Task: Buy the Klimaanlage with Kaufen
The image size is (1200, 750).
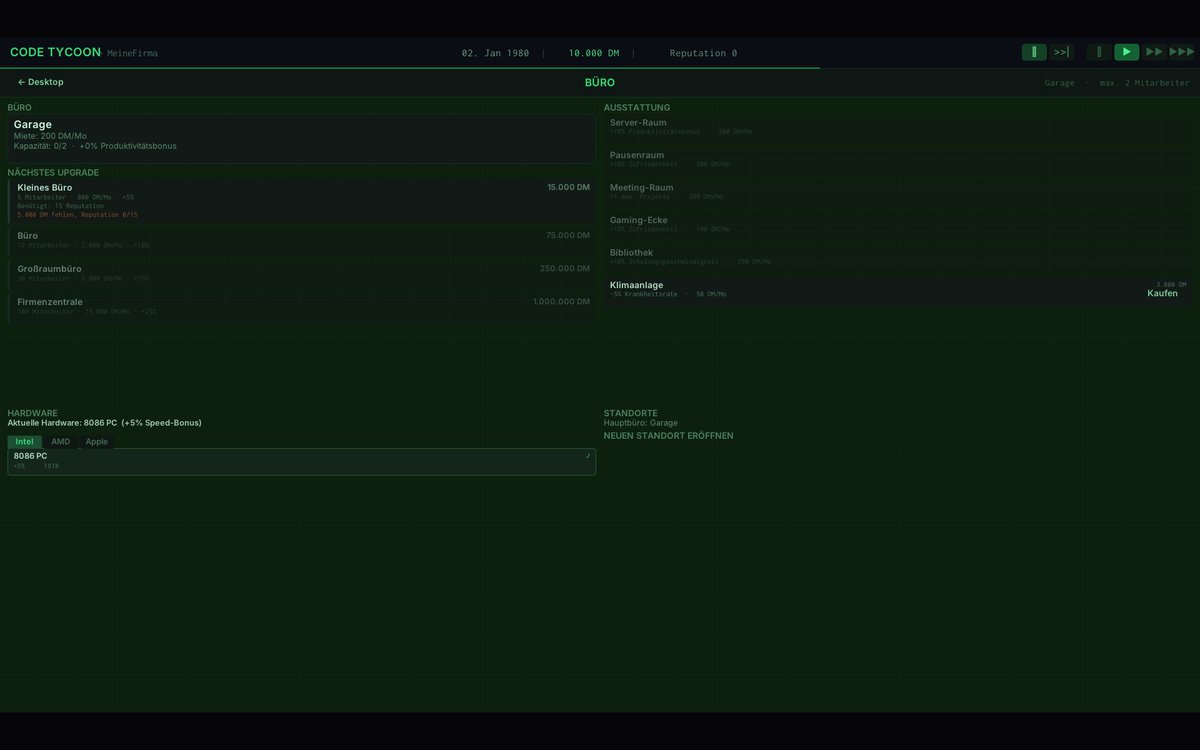Action: pos(1162,293)
